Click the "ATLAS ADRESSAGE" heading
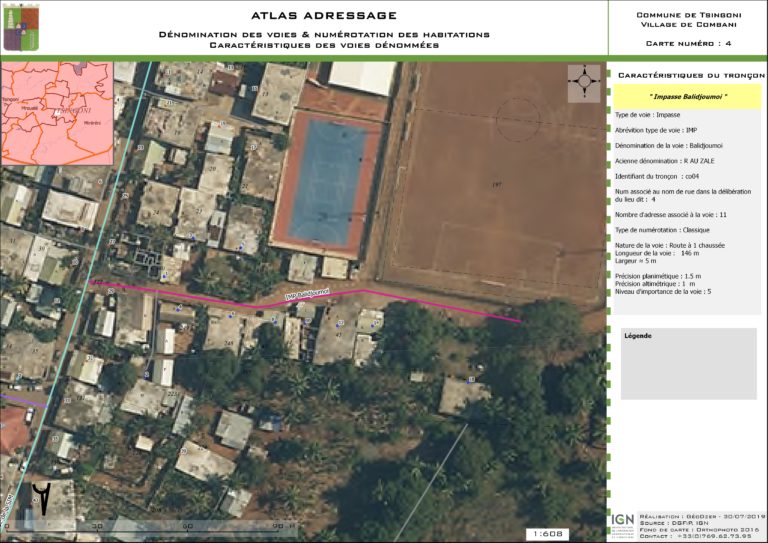 324,16
